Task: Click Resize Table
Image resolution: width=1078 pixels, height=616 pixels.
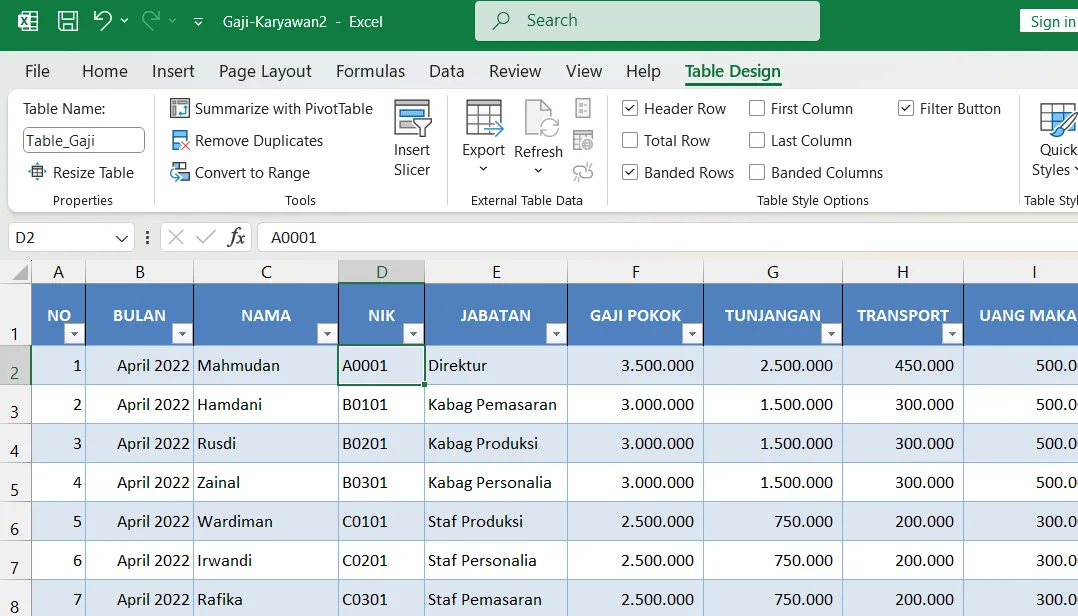Action: [x=81, y=173]
